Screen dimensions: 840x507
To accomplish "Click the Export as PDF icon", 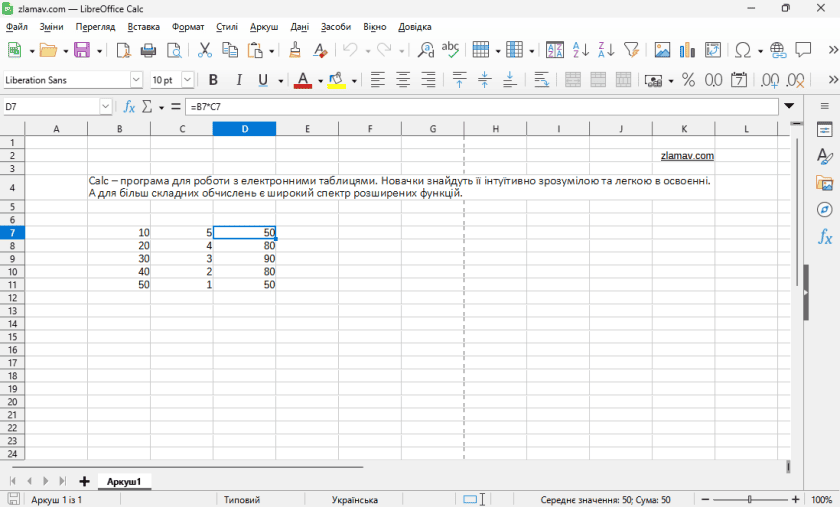I will pos(124,50).
